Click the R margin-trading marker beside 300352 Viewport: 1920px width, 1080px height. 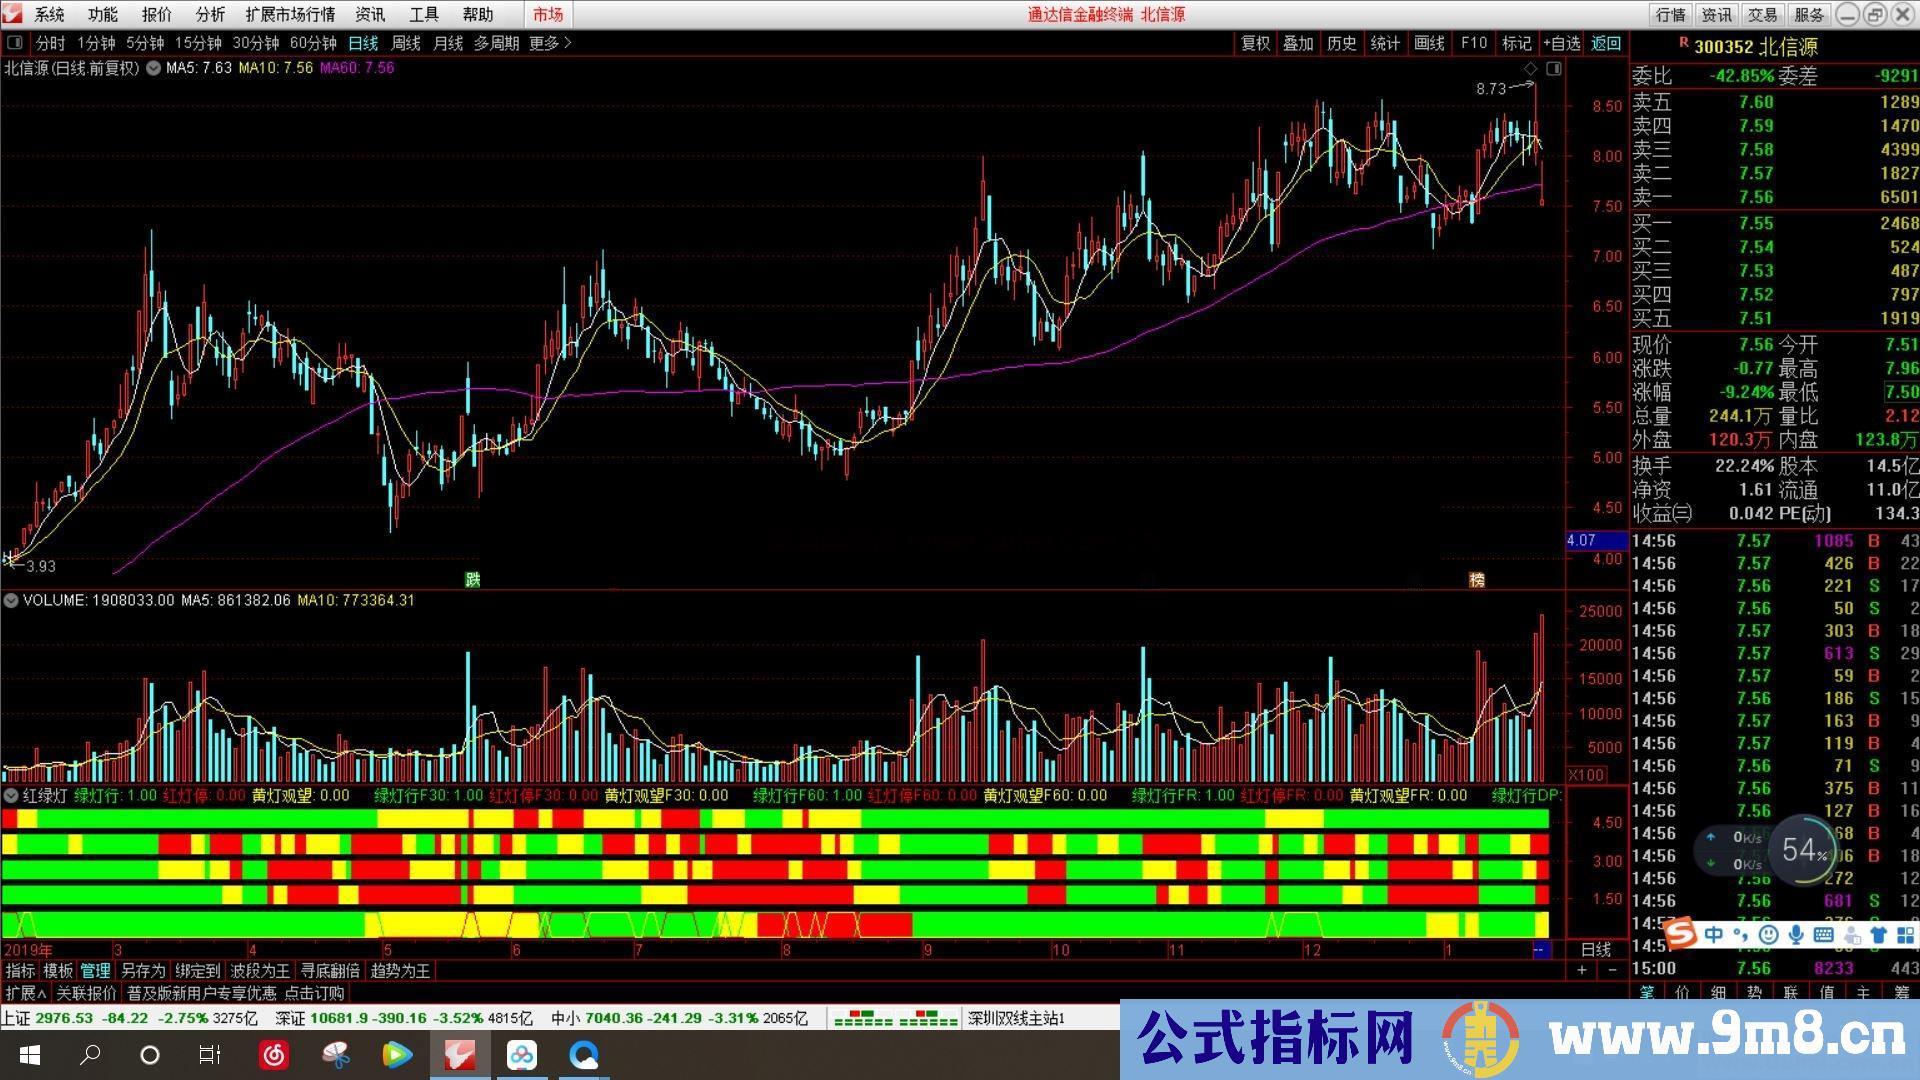1683,43
